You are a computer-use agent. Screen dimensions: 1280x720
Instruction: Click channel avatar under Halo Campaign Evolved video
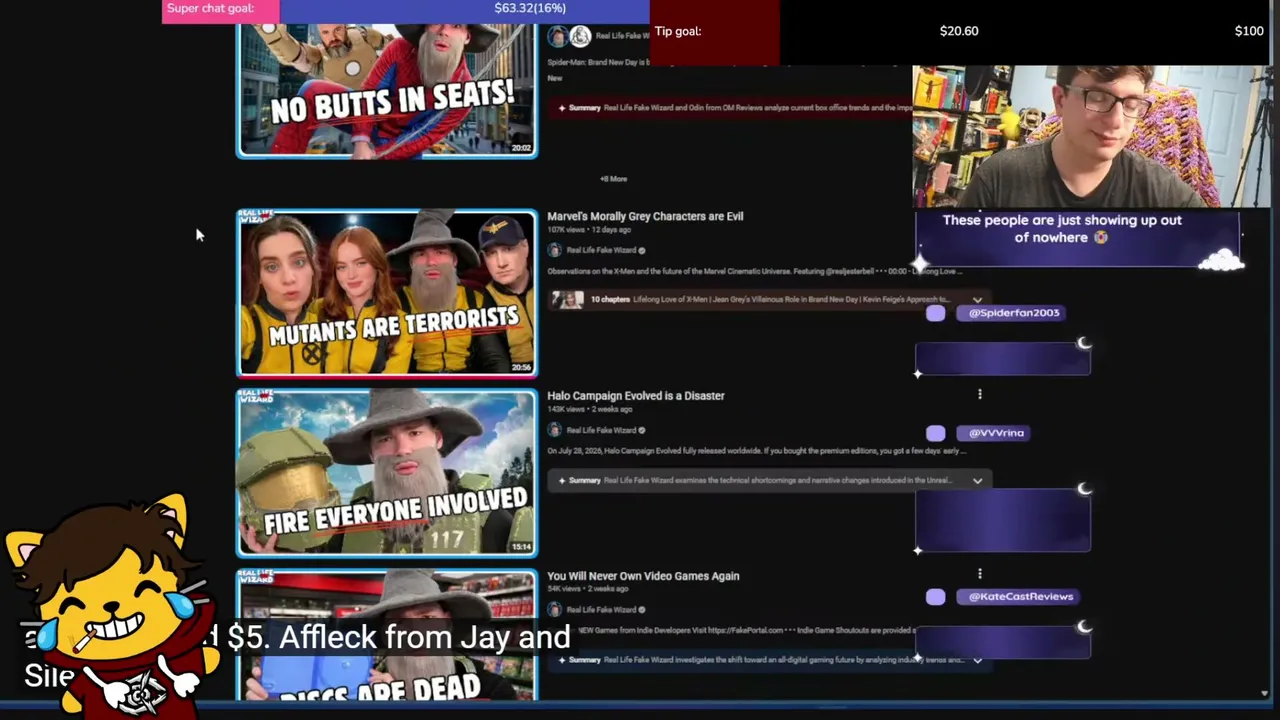(555, 430)
